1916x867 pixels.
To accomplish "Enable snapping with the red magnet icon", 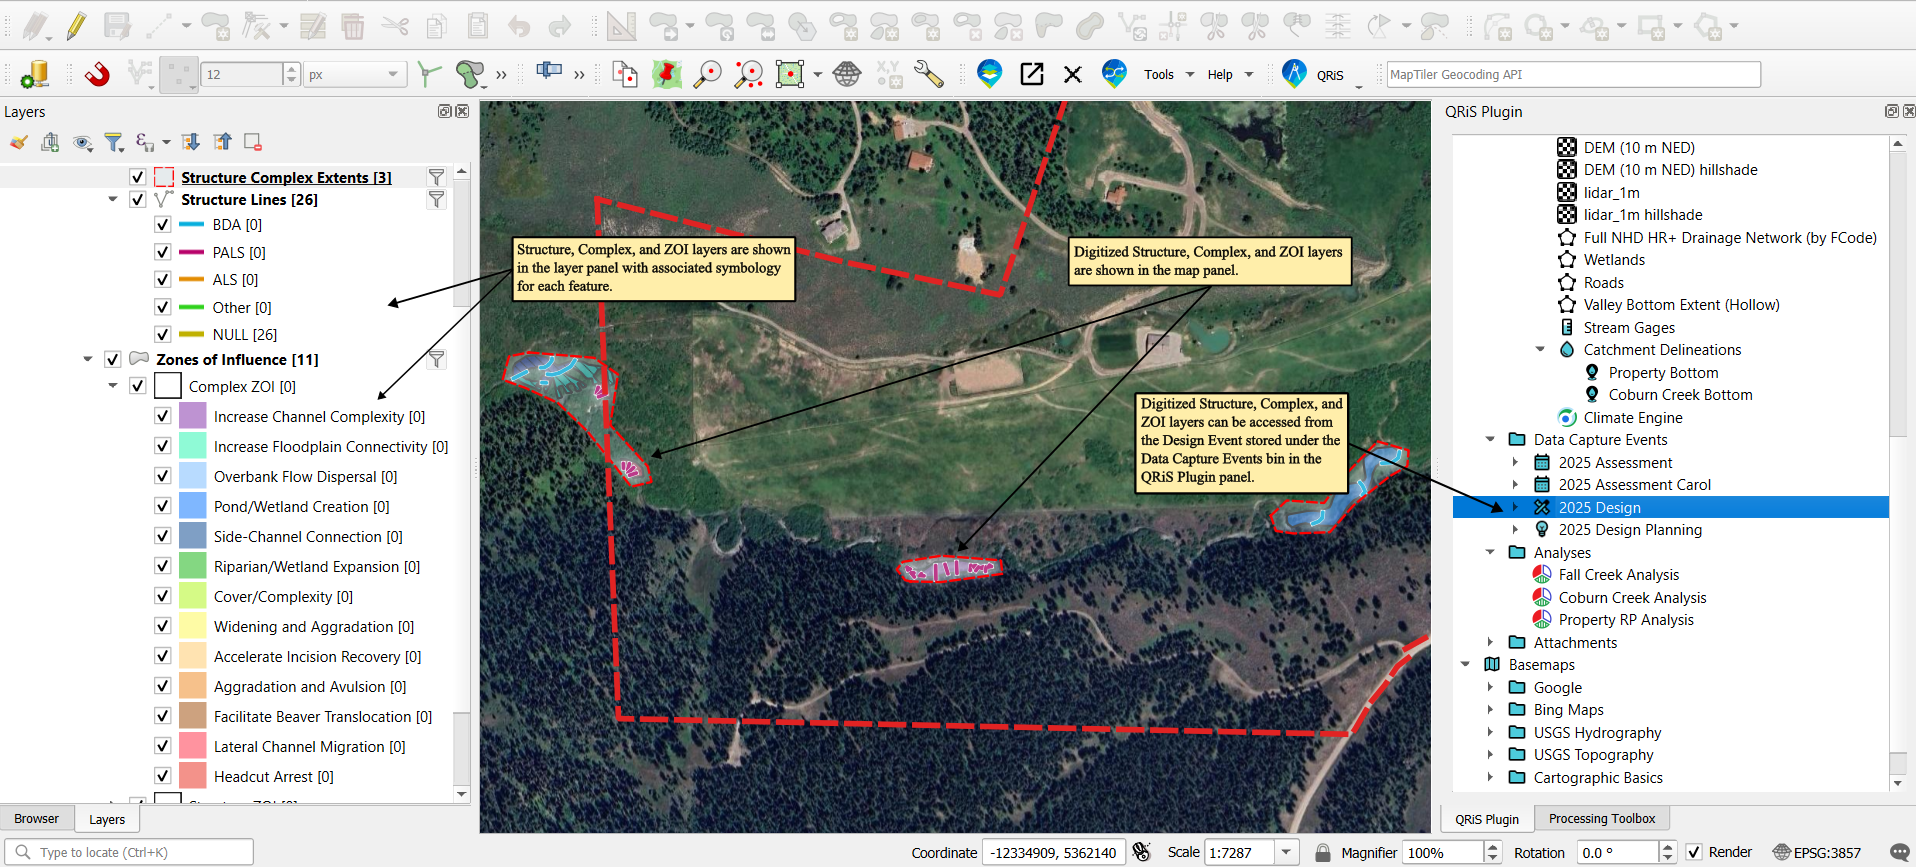I will [97, 74].
